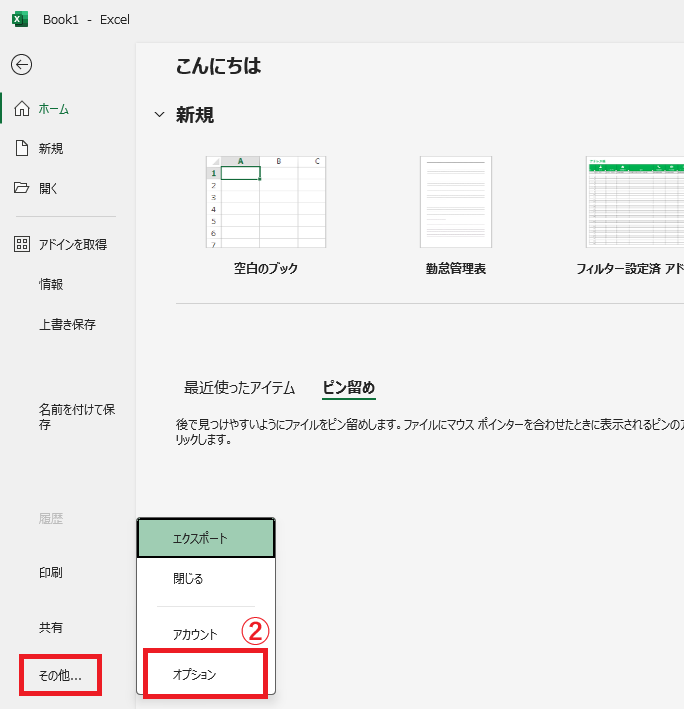Switch to 最近使ったアイテム tab
Image resolution: width=684 pixels, height=709 pixels.
click(x=239, y=388)
